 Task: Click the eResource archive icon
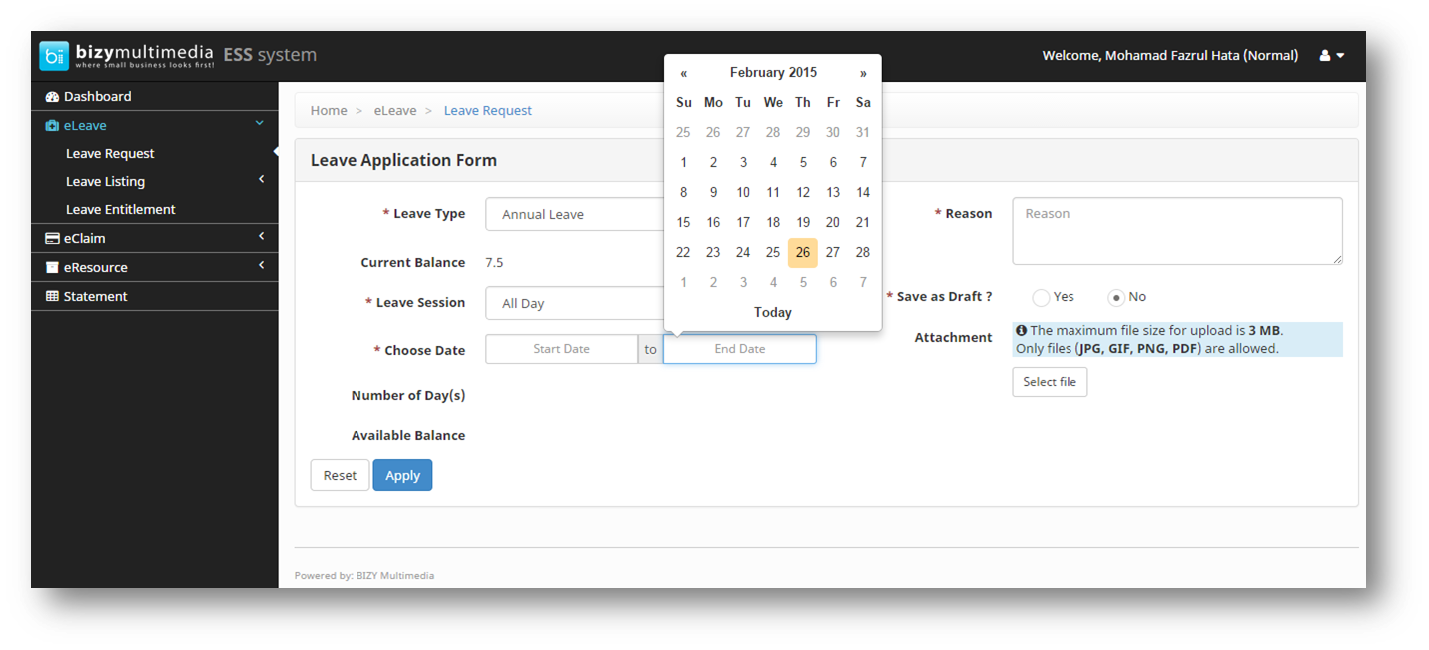pyautogui.click(x=52, y=268)
